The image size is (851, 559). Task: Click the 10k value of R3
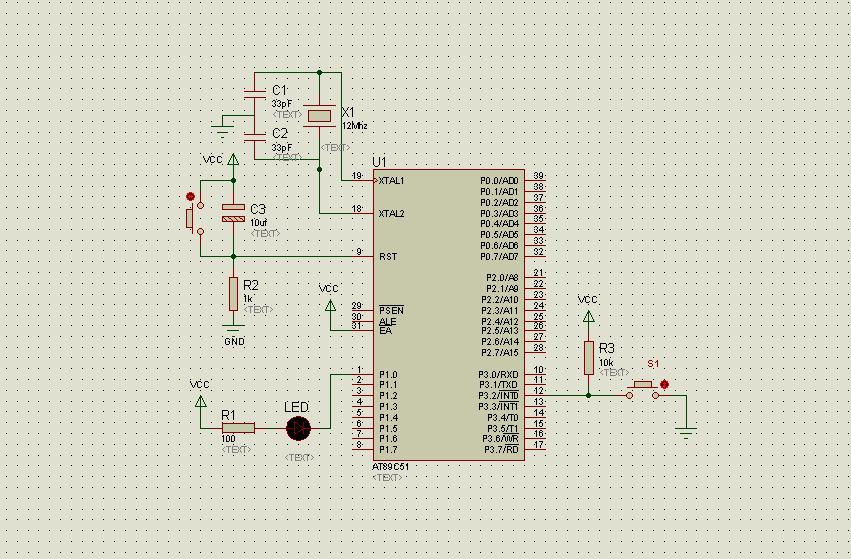pyautogui.click(x=606, y=363)
